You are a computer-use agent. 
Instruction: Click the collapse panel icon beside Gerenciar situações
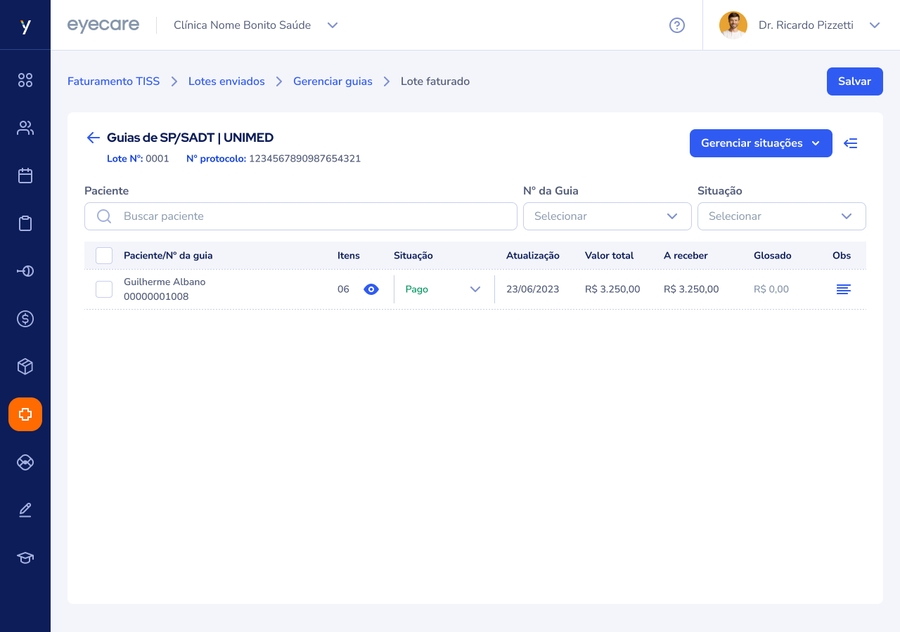pyautogui.click(x=851, y=143)
